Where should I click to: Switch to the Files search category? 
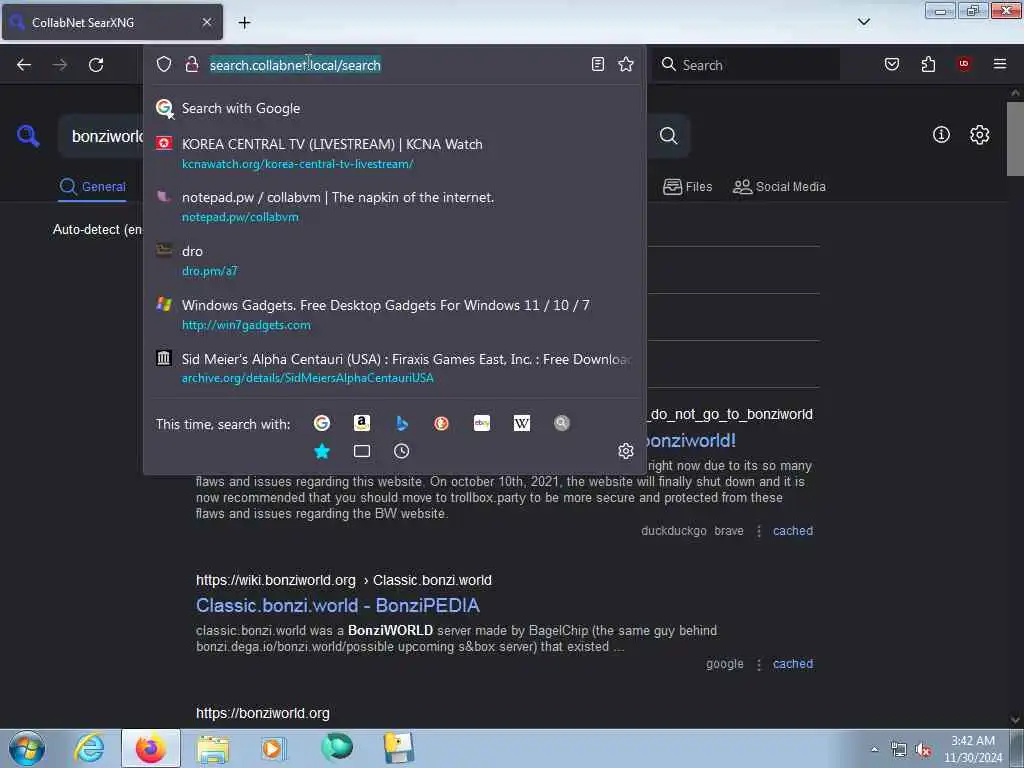click(687, 187)
